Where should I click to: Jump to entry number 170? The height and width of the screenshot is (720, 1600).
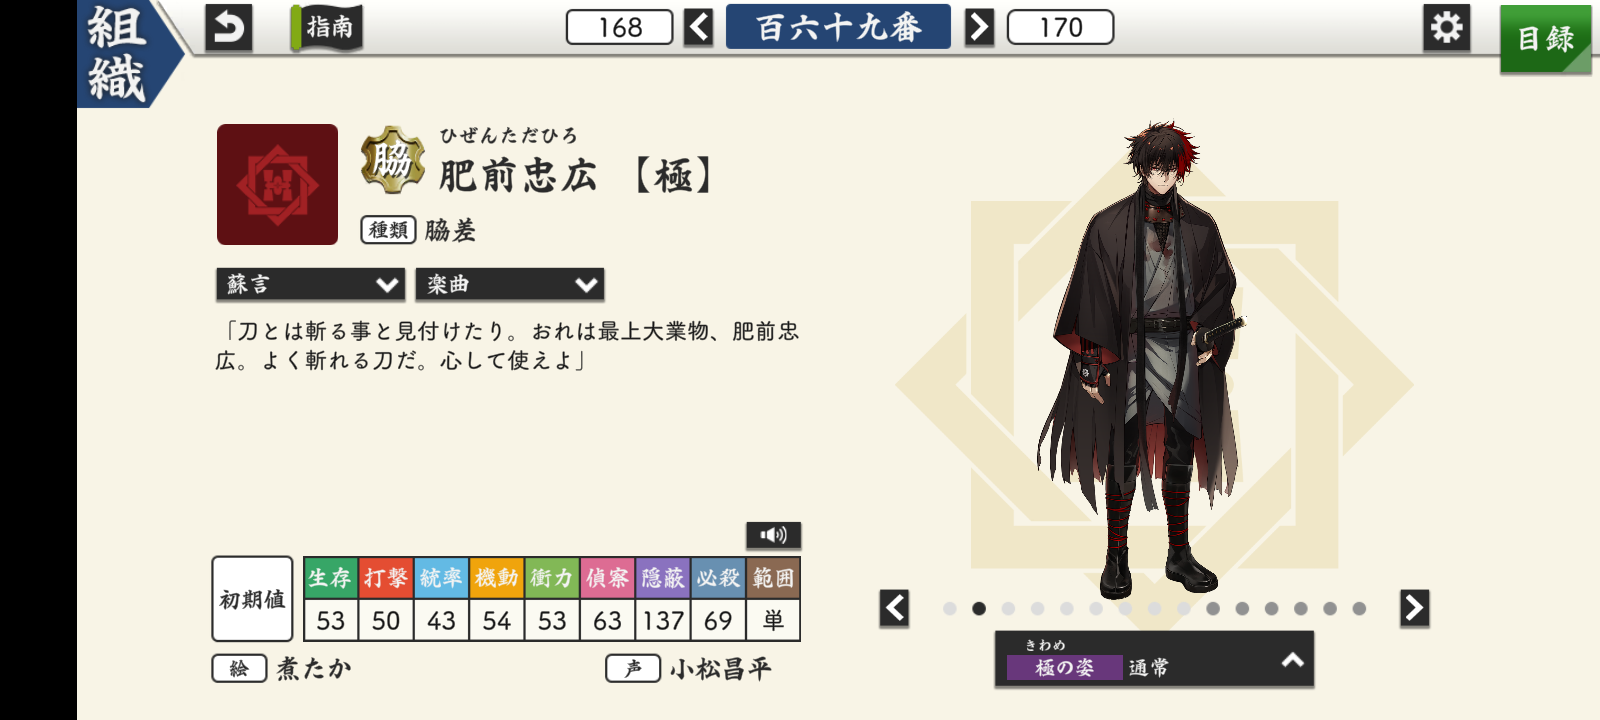(1060, 27)
